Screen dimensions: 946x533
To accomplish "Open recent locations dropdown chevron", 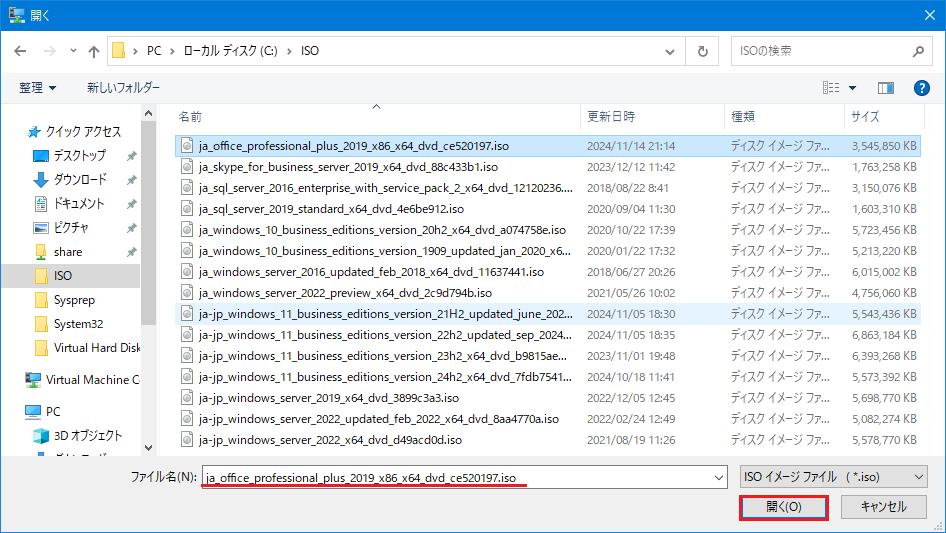I will (73, 51).
